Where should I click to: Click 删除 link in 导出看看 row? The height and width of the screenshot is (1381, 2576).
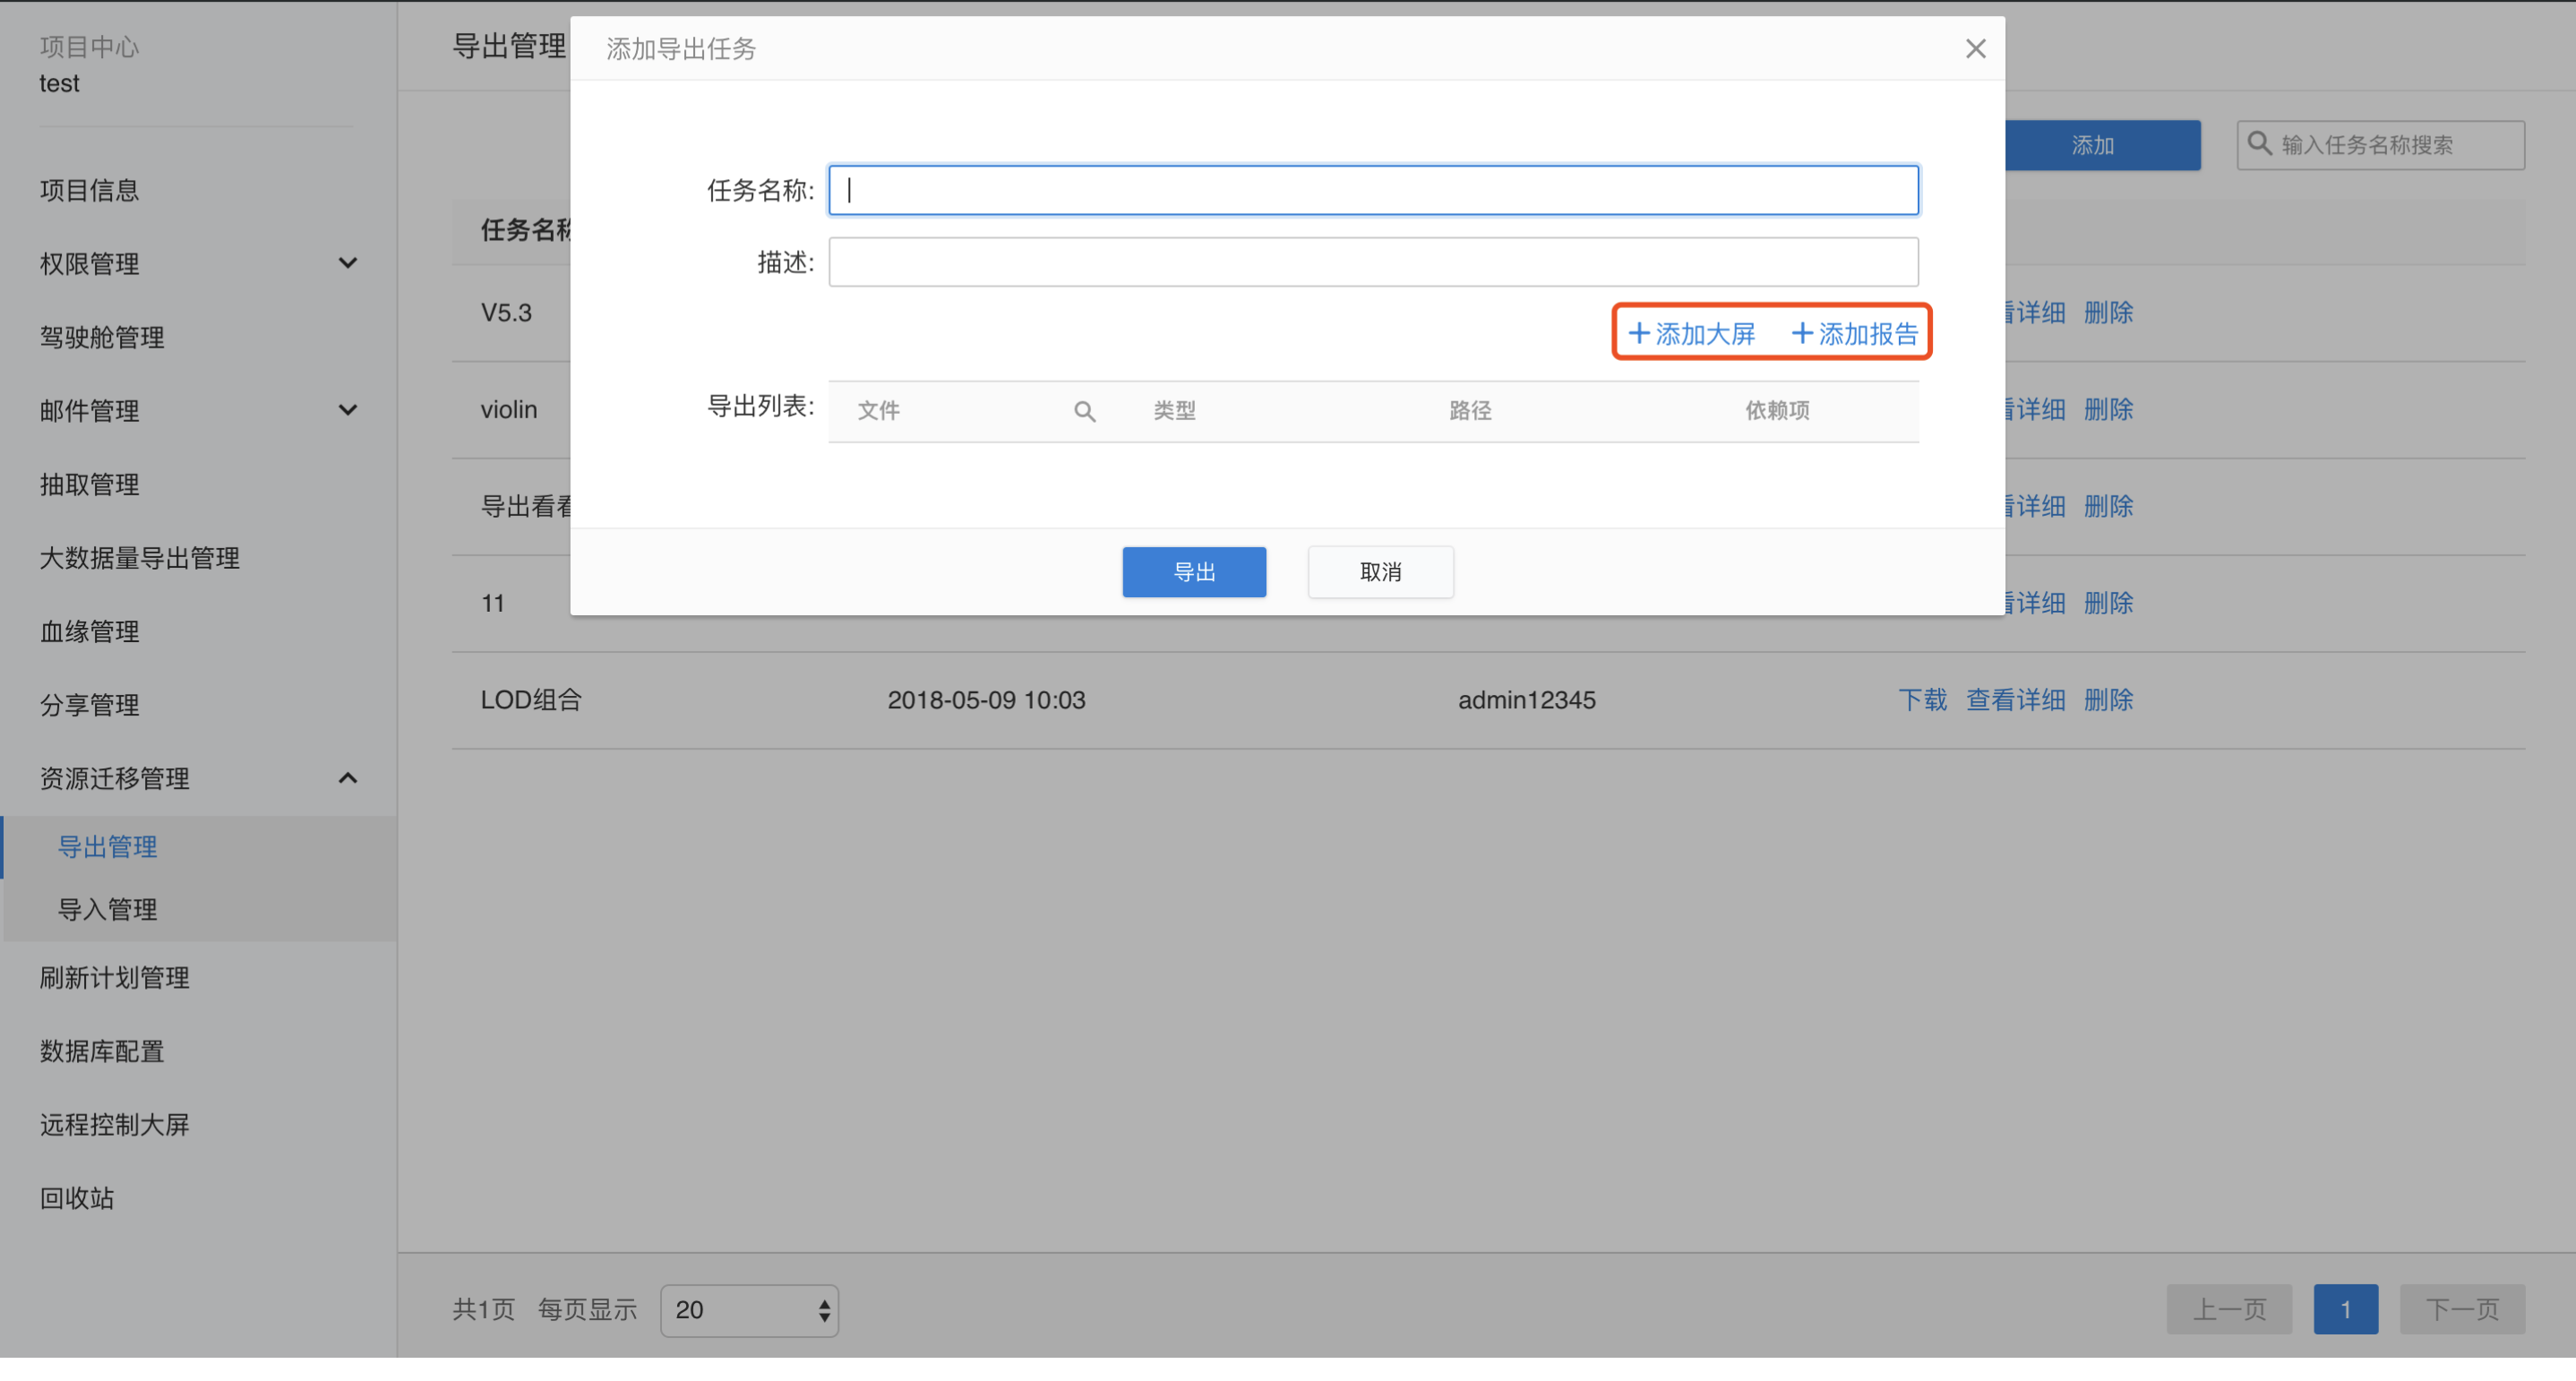pos(2108,506)
